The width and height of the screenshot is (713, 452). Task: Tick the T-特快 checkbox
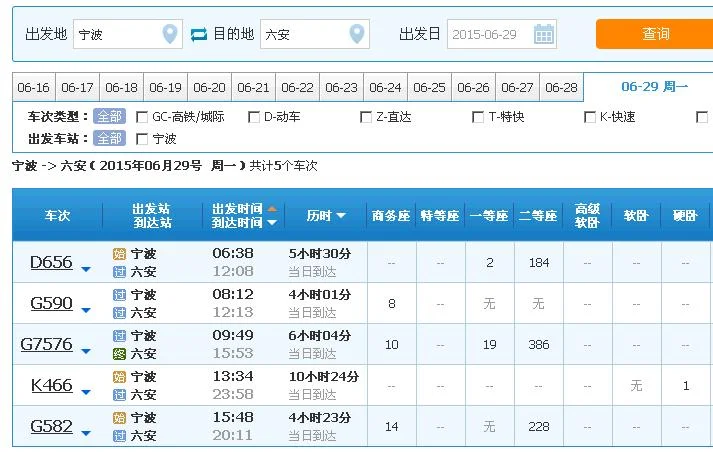478,117
